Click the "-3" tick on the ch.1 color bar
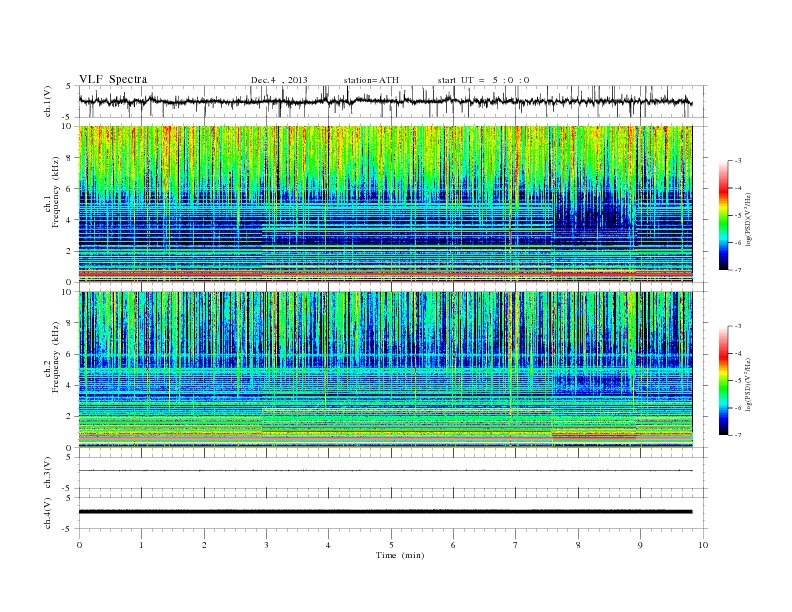792x612 pixels. pos(737,161)
